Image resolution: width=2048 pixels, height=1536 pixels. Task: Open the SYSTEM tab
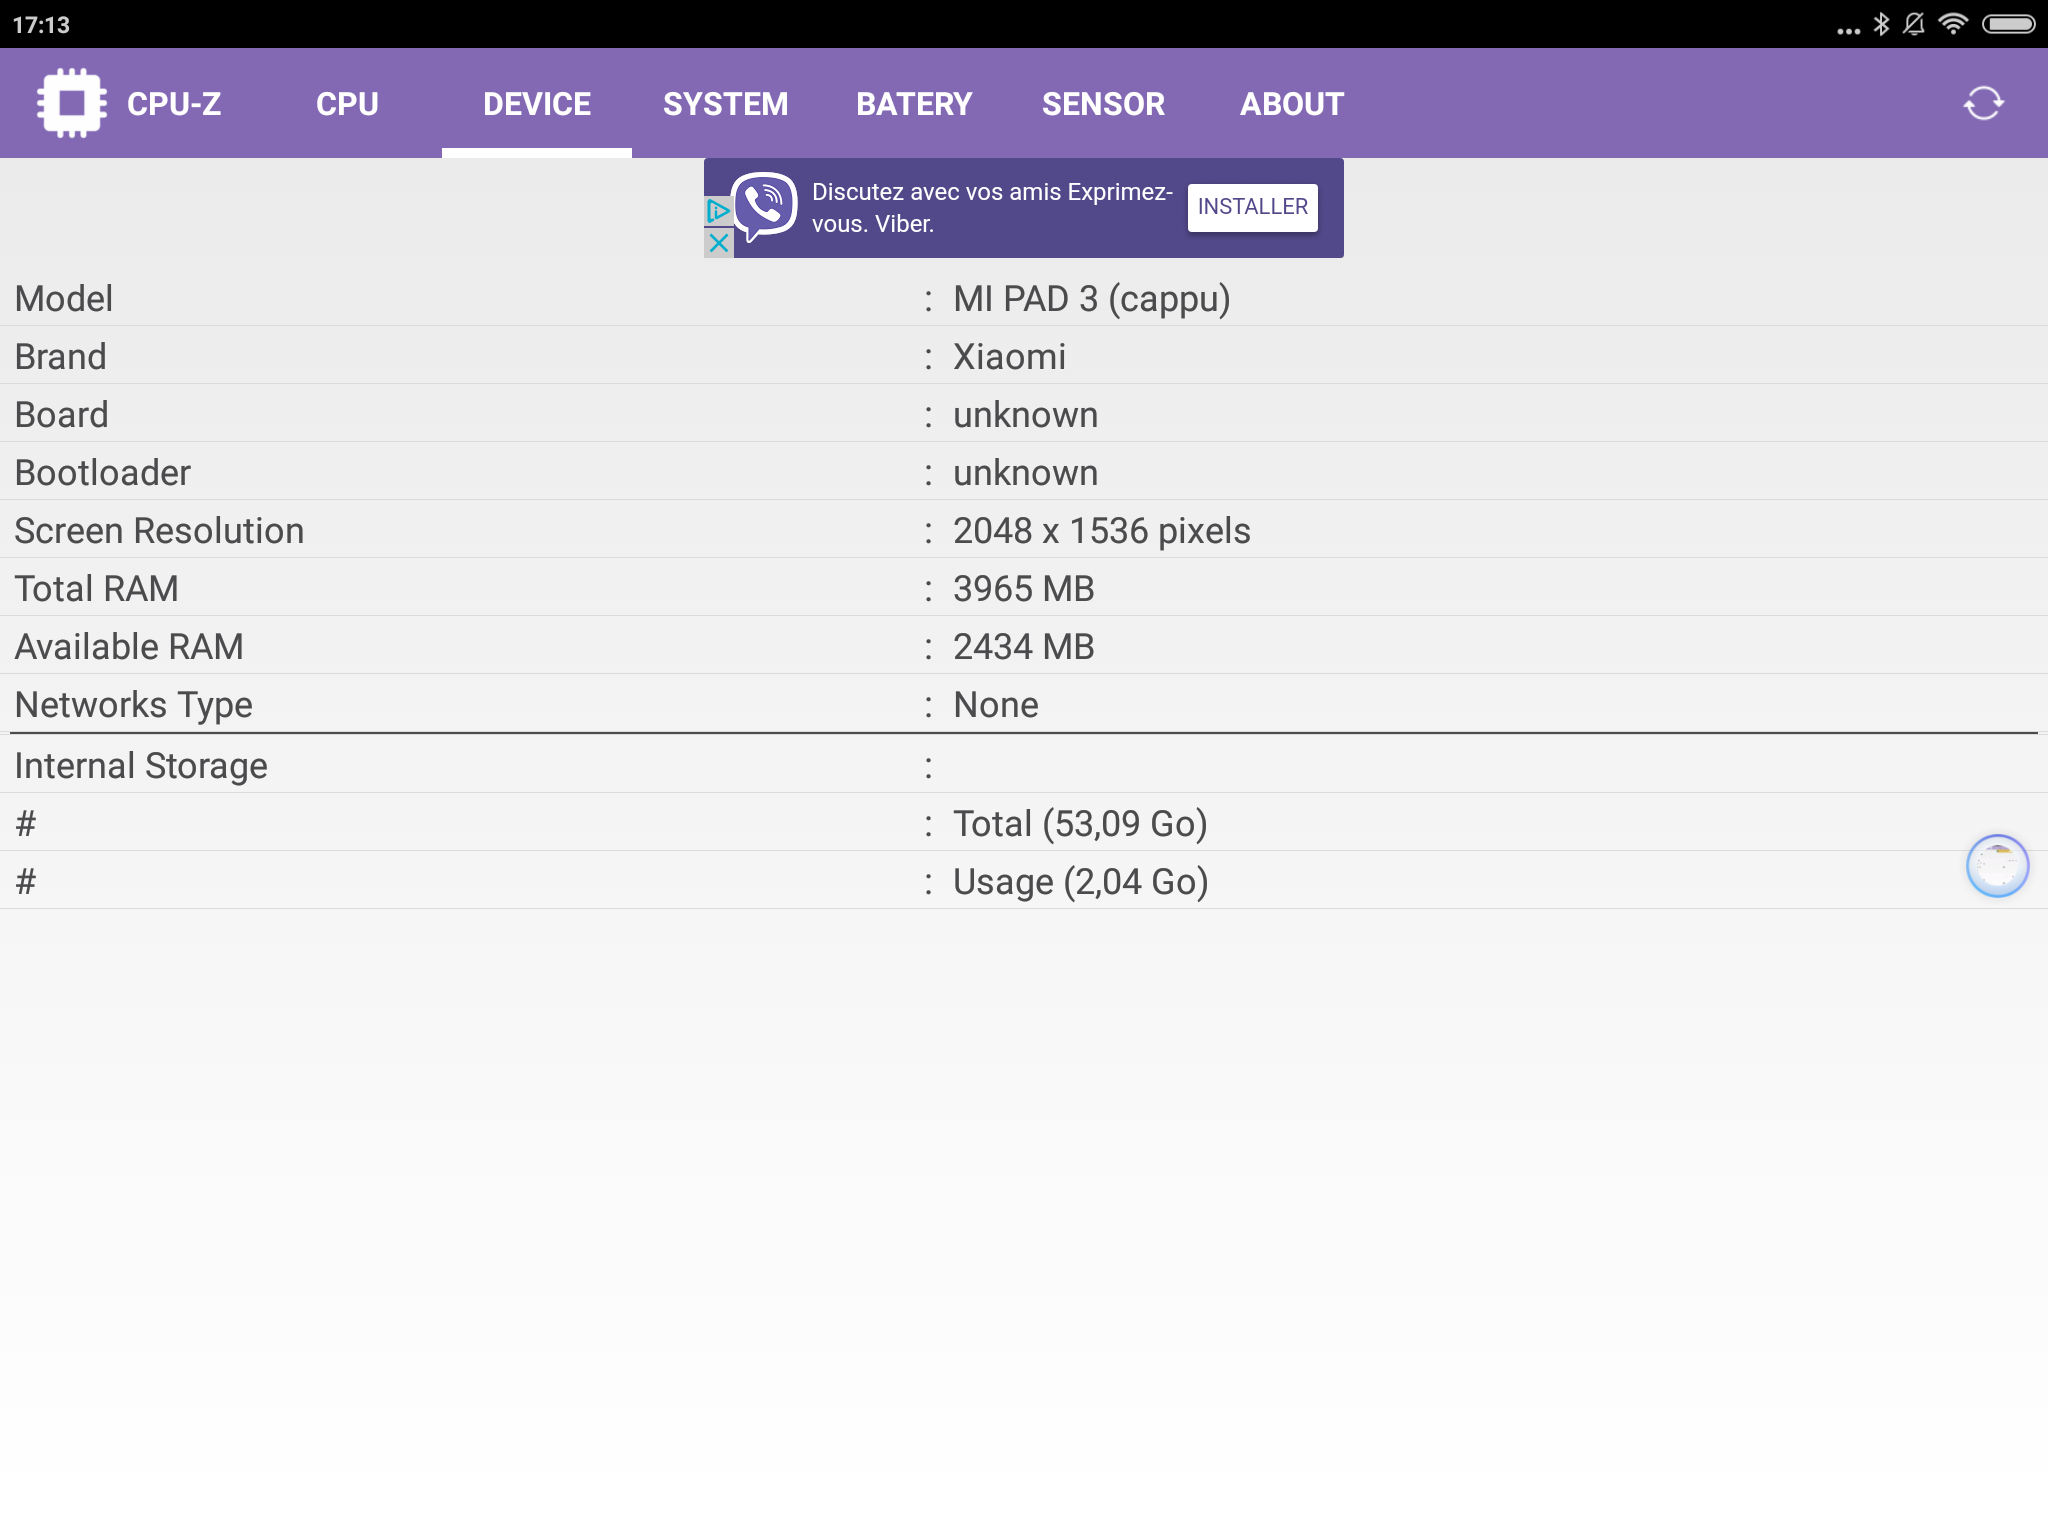[x=725, y=104]
